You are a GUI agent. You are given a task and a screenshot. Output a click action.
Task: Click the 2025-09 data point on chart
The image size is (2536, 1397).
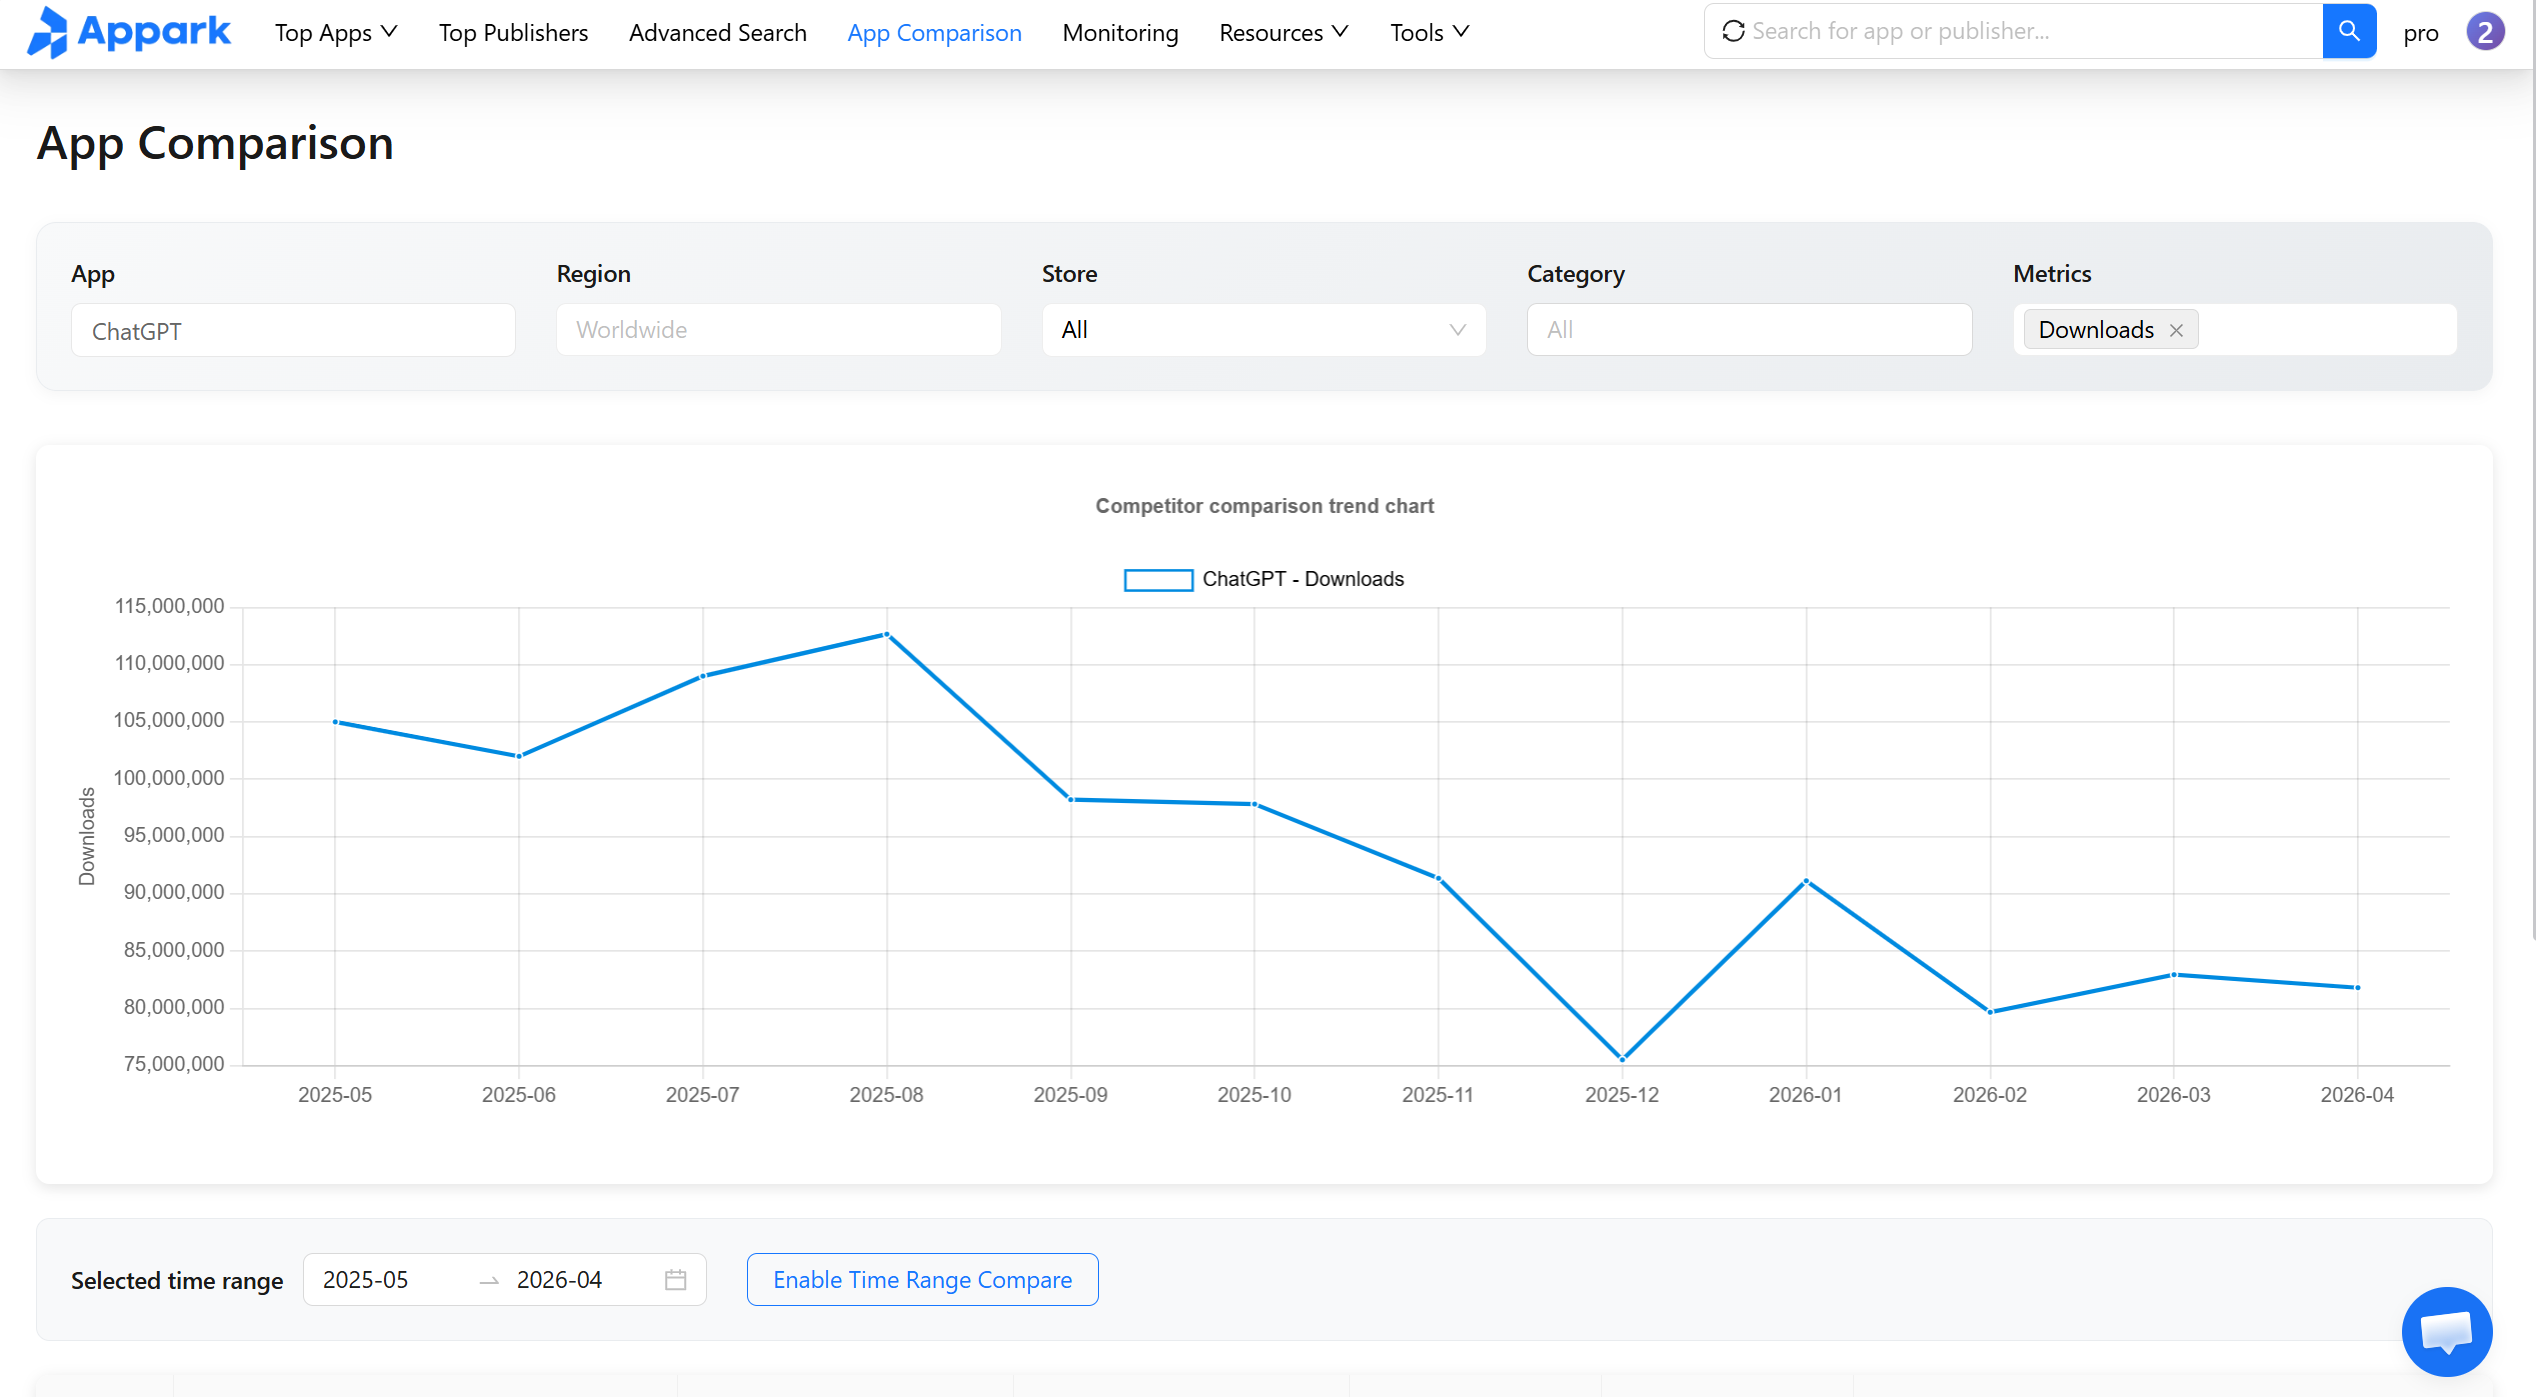pos(1071,800)
